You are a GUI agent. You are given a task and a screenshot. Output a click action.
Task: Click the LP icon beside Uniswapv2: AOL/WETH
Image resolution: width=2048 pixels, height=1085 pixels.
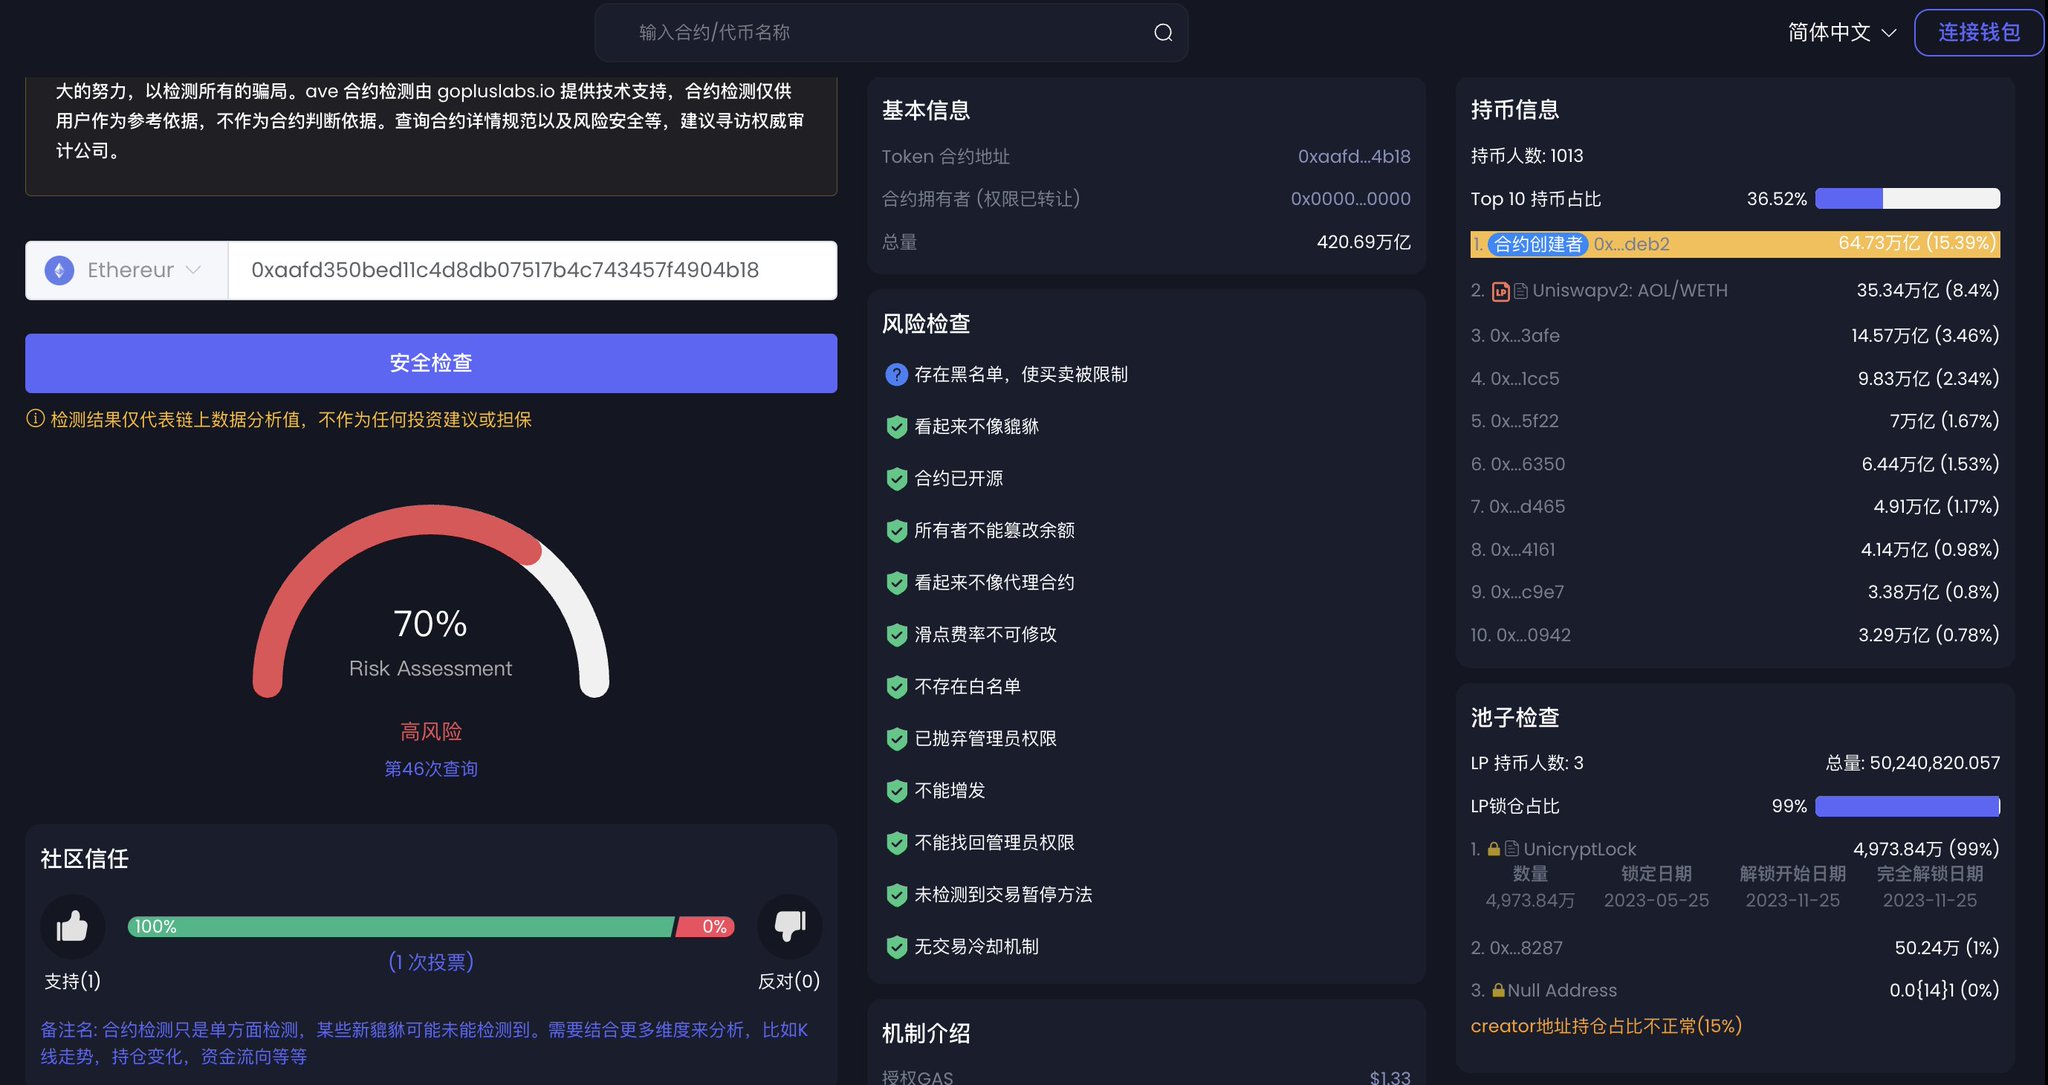click(1501, 291)
